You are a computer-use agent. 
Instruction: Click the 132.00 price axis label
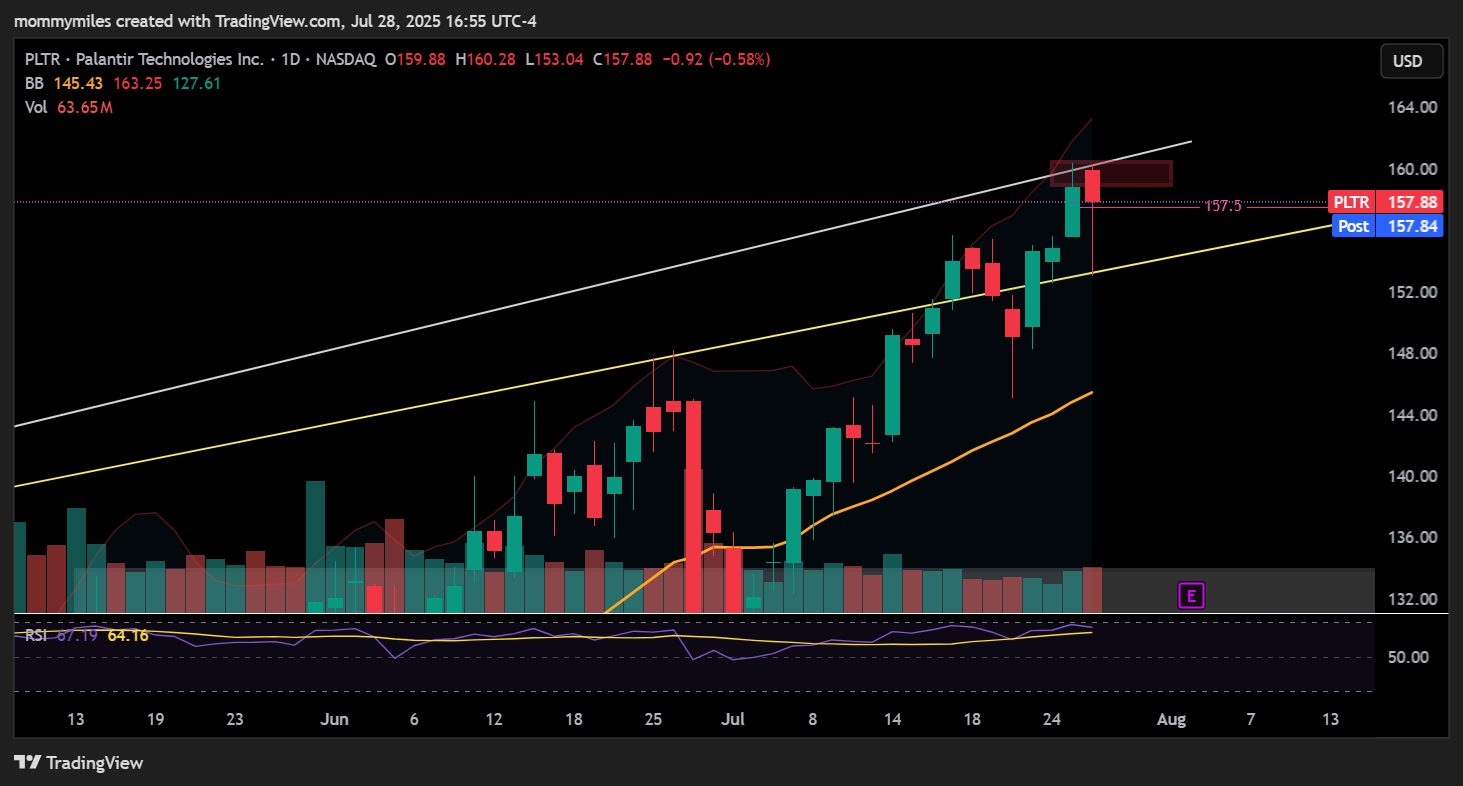tap(1412, 599)
